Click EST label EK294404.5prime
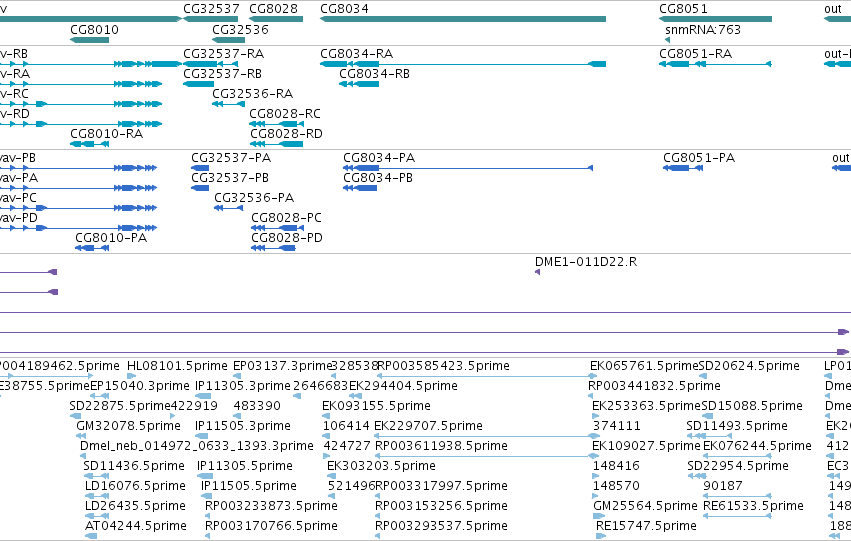 point(403,386)
